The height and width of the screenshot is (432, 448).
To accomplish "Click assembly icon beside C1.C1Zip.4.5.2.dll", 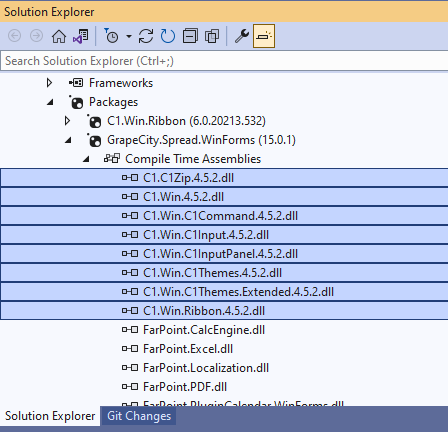I will coord(130,178).
